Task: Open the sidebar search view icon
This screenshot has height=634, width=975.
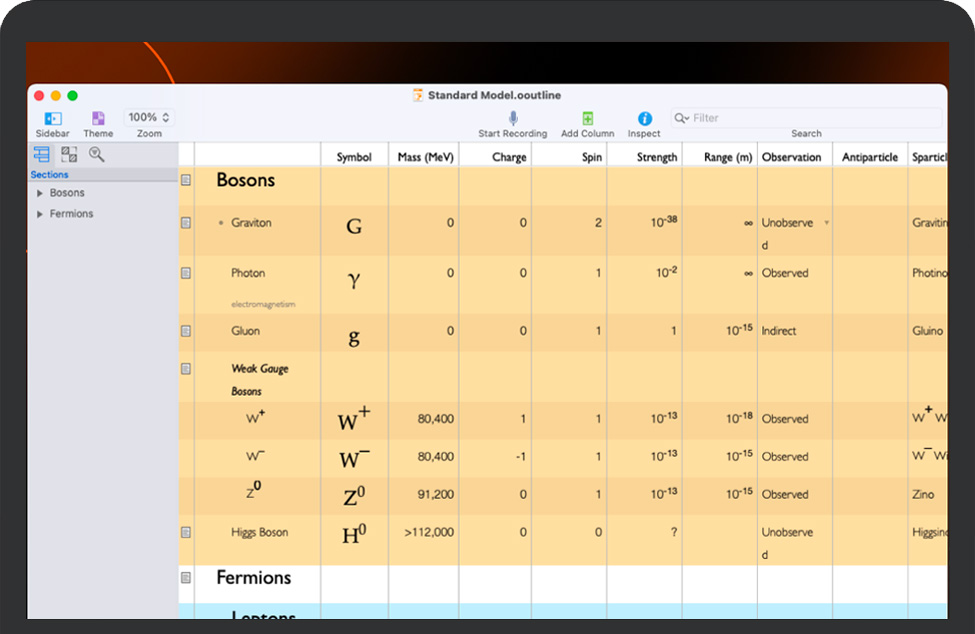Action: point(97,154)
